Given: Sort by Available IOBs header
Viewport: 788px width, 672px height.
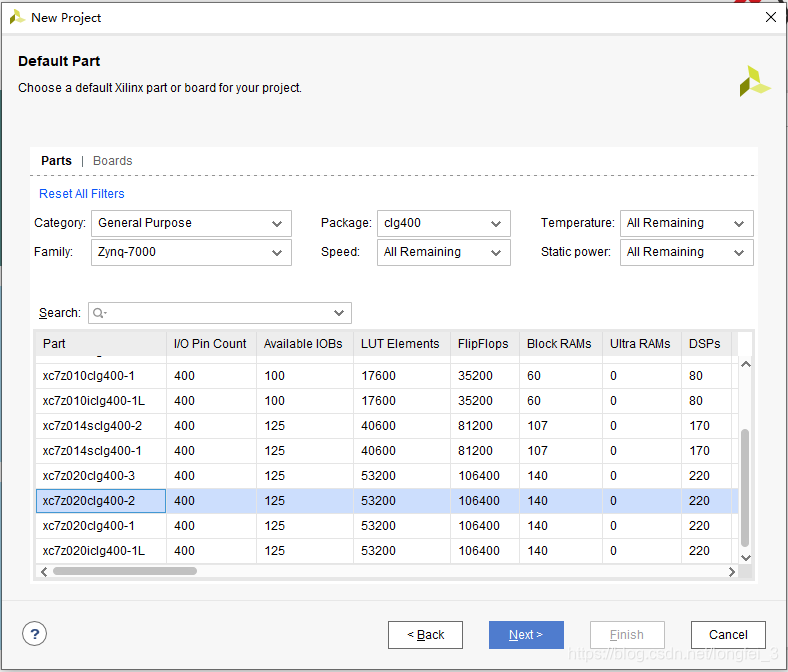Looking at the screenshot, I should coord(305,344).
